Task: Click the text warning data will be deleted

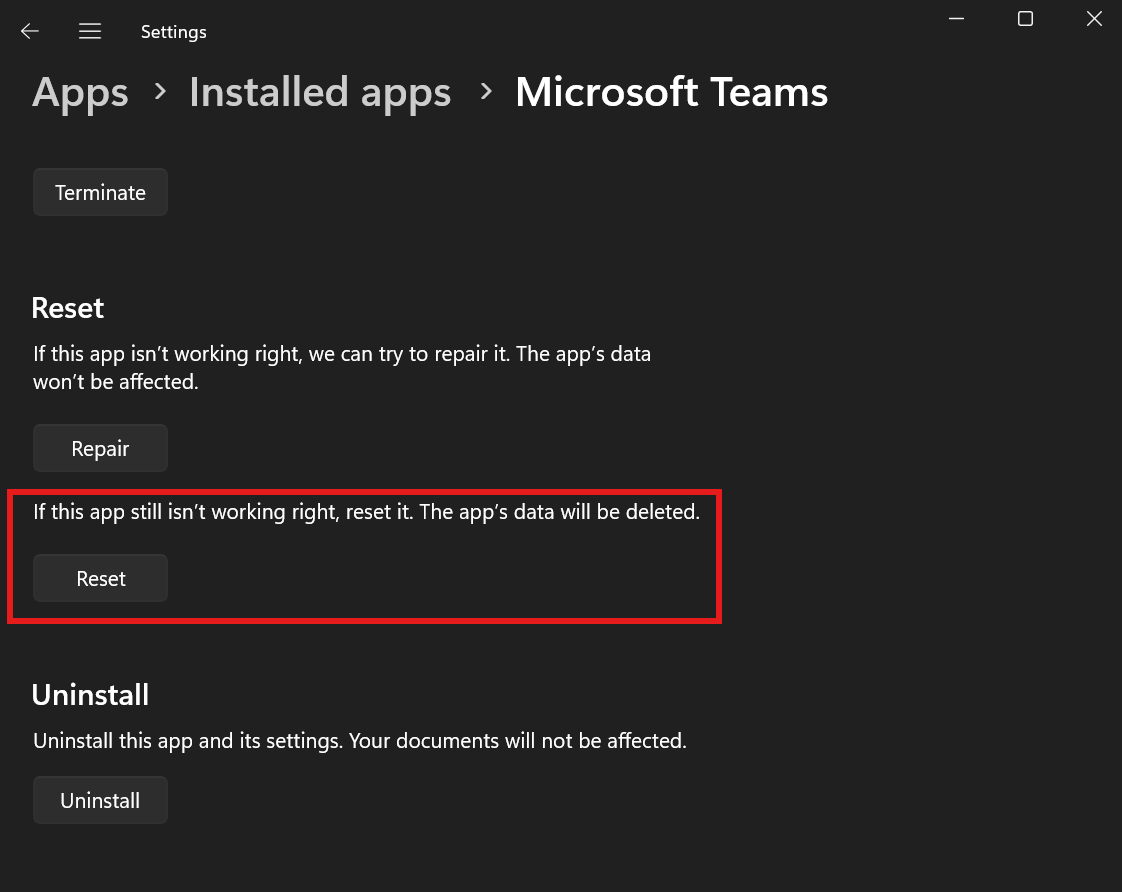Action: pos(366,512)
